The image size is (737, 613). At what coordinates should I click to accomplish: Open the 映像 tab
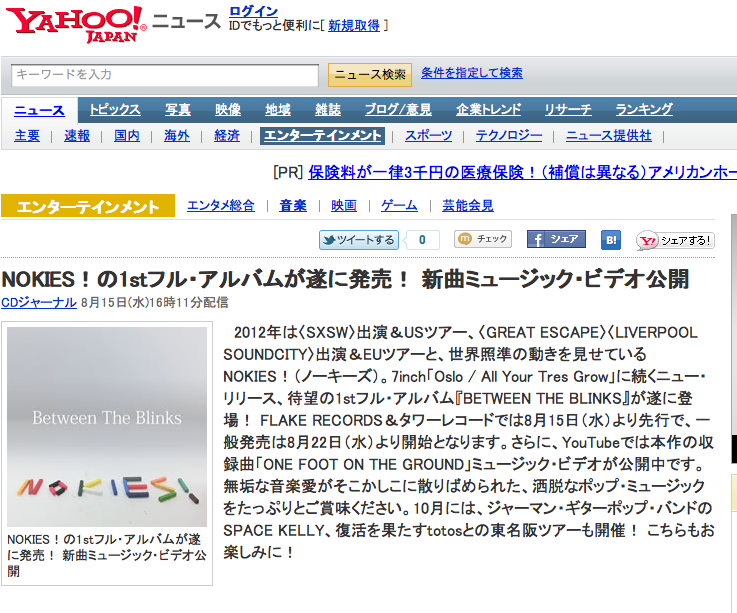point(228,110)
